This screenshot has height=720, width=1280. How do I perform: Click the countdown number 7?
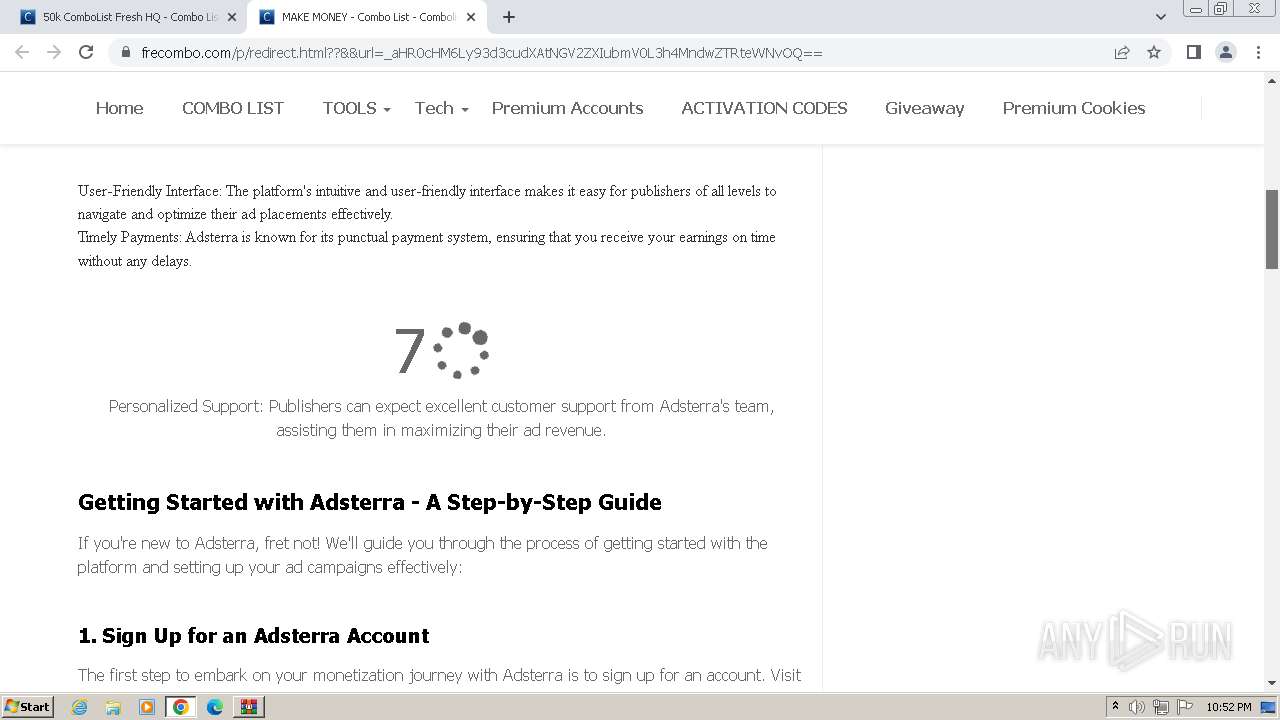click(x=409, y=351)
